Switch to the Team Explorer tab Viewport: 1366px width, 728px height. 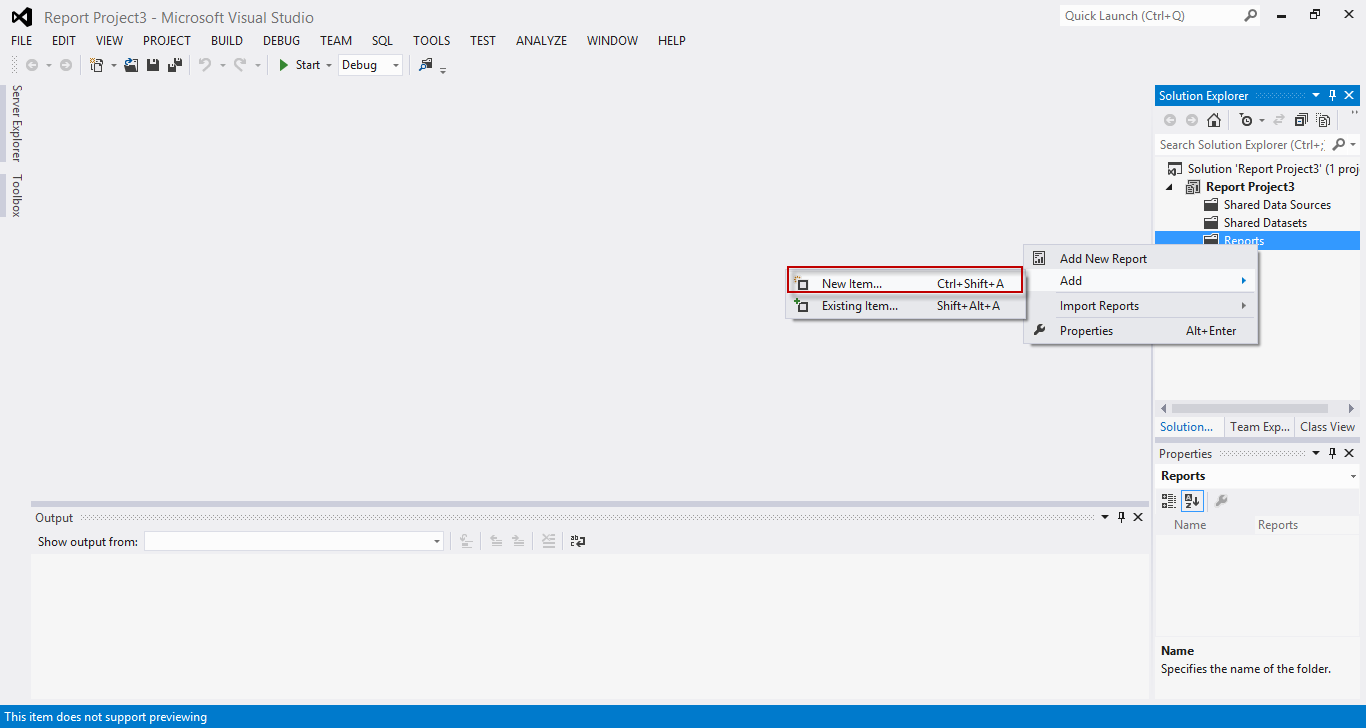[x=1258, y=427]
